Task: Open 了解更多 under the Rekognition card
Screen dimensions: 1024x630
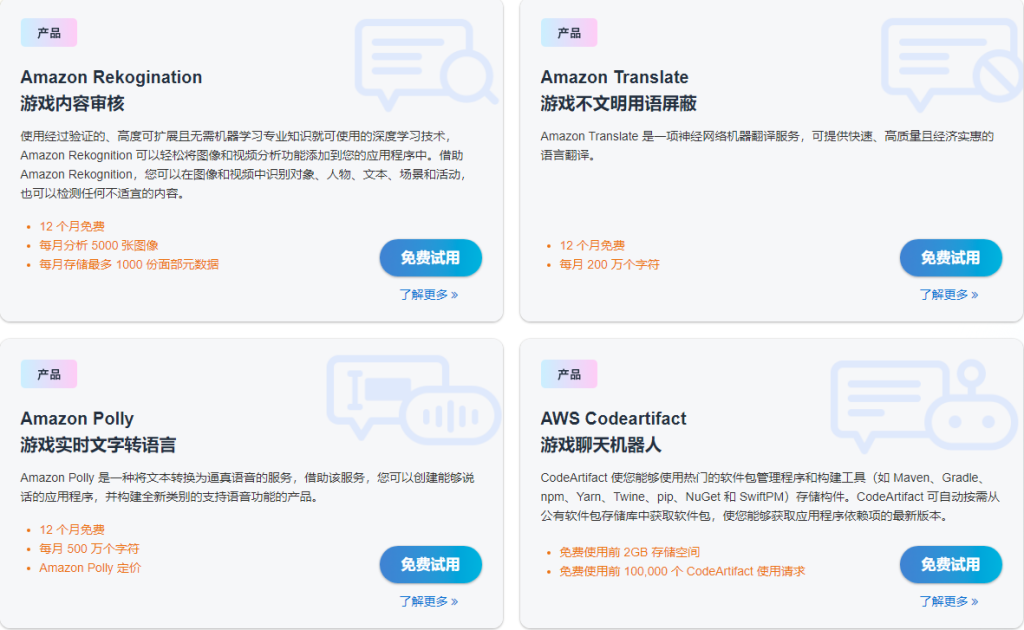Action: point(429,294)
